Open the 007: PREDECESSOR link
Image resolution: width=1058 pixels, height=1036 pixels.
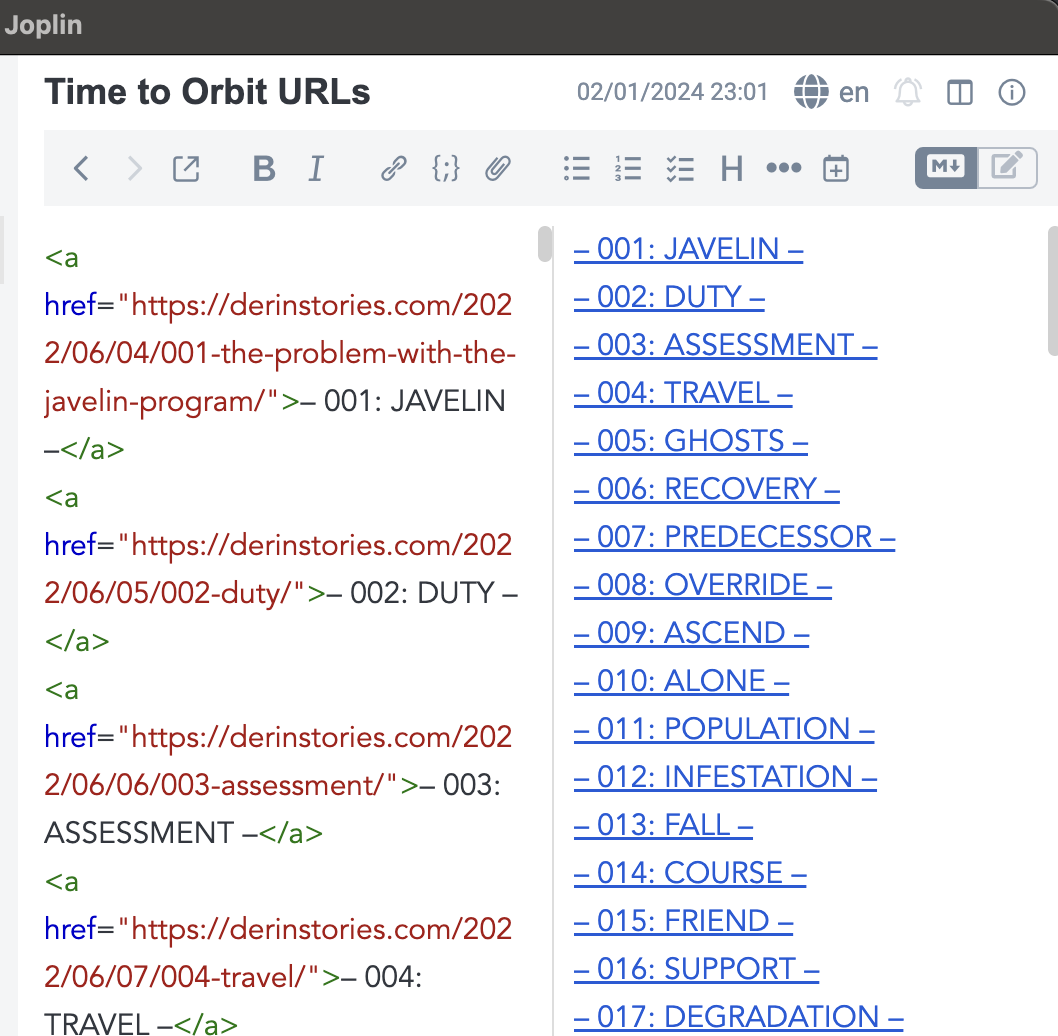(x=734, y=537)
